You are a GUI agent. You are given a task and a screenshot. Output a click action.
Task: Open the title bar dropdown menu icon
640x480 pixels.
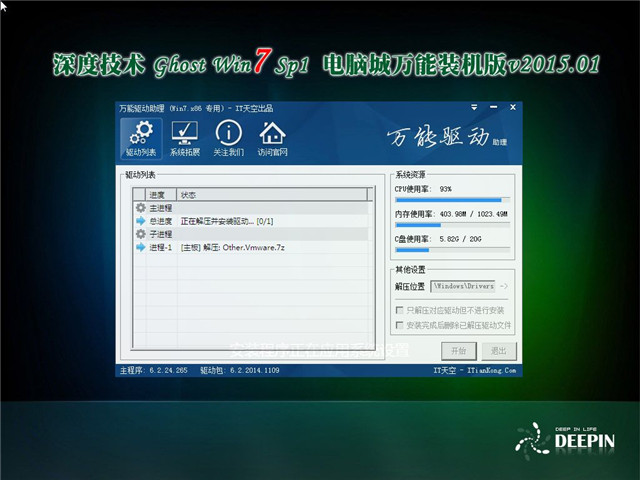474,107
